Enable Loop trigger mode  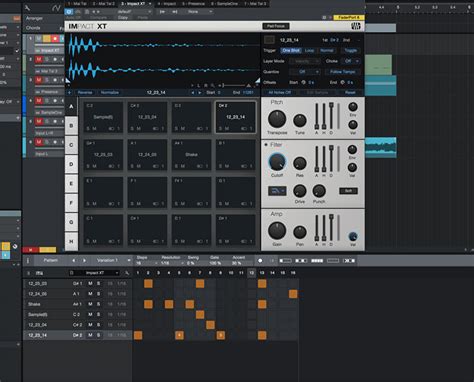(x=309, y=50)
